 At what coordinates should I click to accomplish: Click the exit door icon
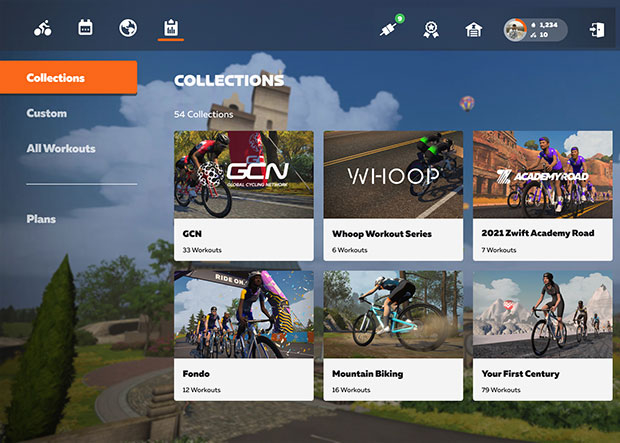598,29
